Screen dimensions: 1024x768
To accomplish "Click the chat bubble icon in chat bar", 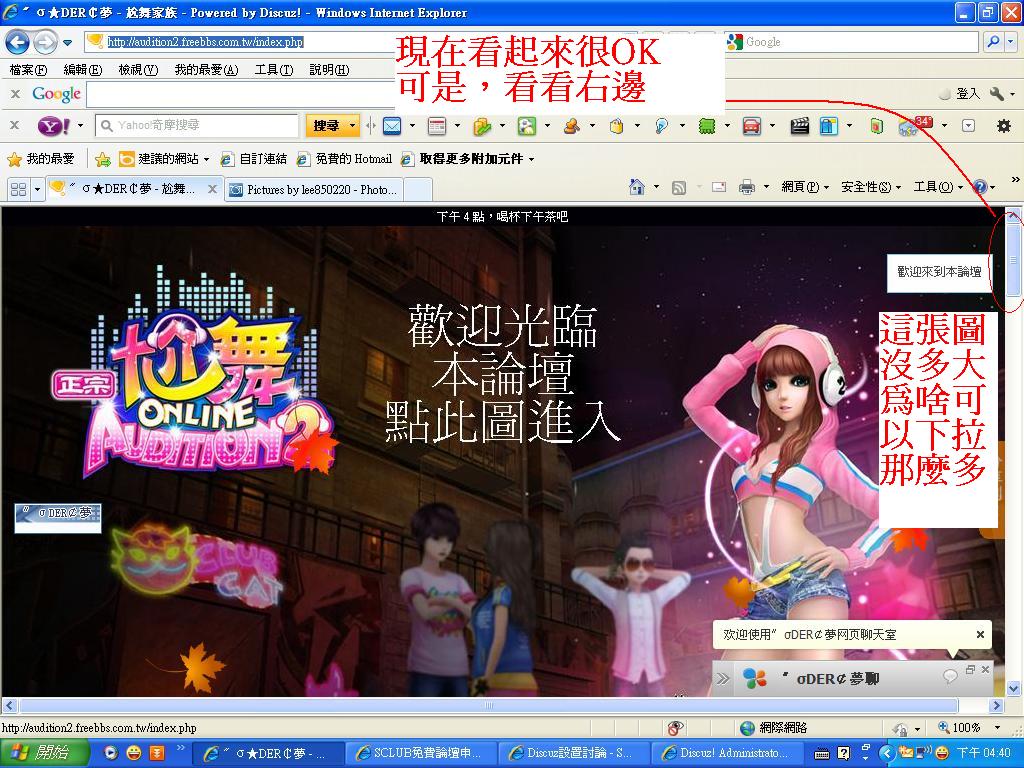I will coord(950,675).
